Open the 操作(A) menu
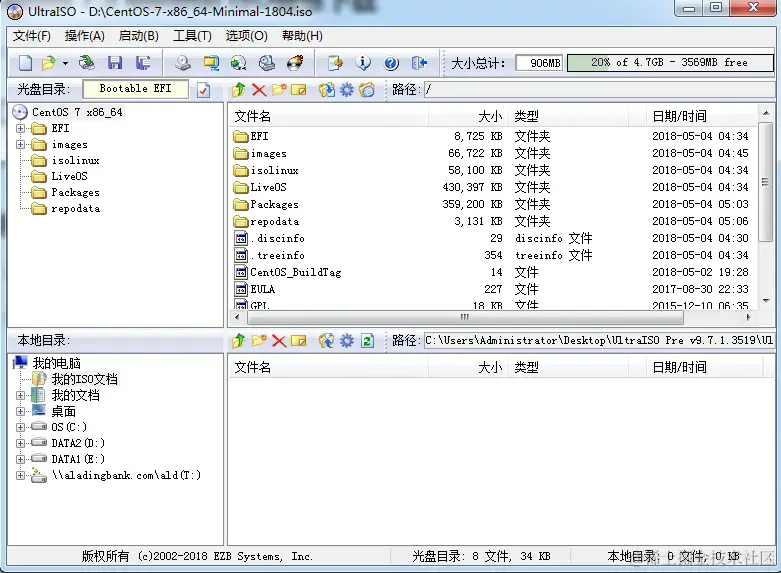This screenshot has height=573, width=781. [85, 36]
